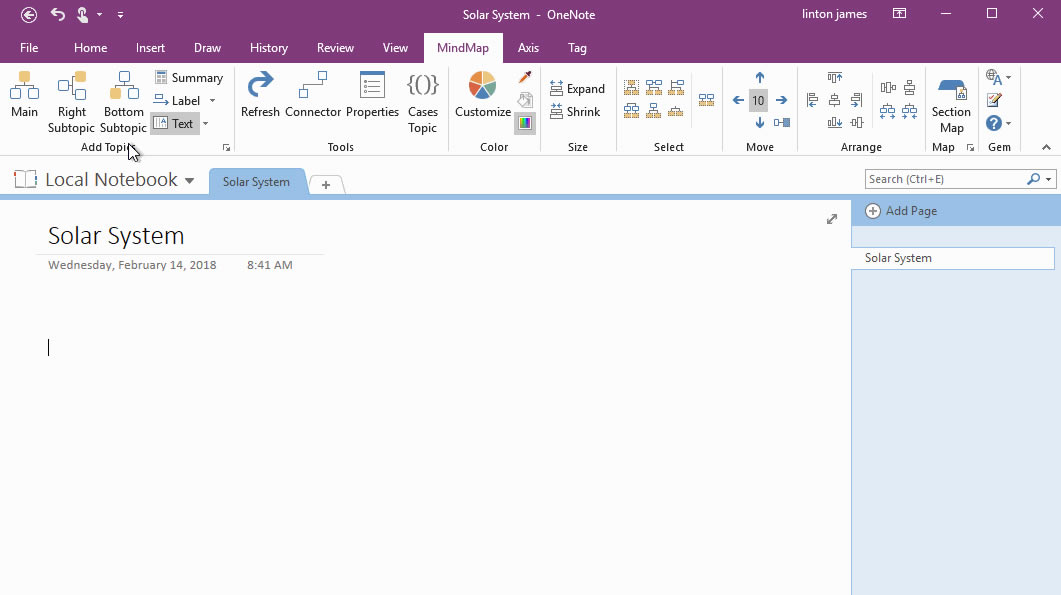Viewport: 1061px width, 595px height.
Task: Switch to the Axis ribbon tab
Action: pos(528,47)
